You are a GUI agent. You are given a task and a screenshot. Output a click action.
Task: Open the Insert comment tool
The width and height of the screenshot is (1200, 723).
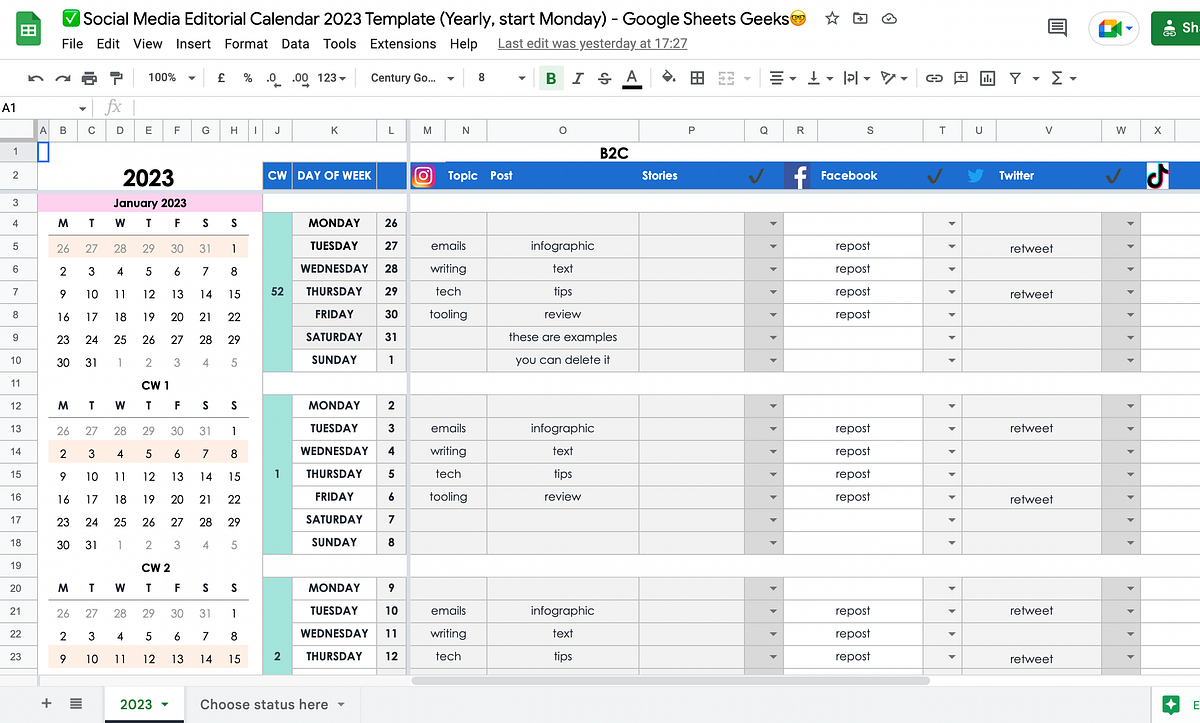click(x=960, y=77)
